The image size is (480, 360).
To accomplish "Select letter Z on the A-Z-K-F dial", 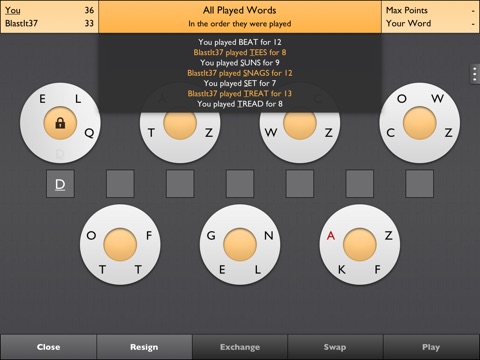I will click(x=389, y=235).
